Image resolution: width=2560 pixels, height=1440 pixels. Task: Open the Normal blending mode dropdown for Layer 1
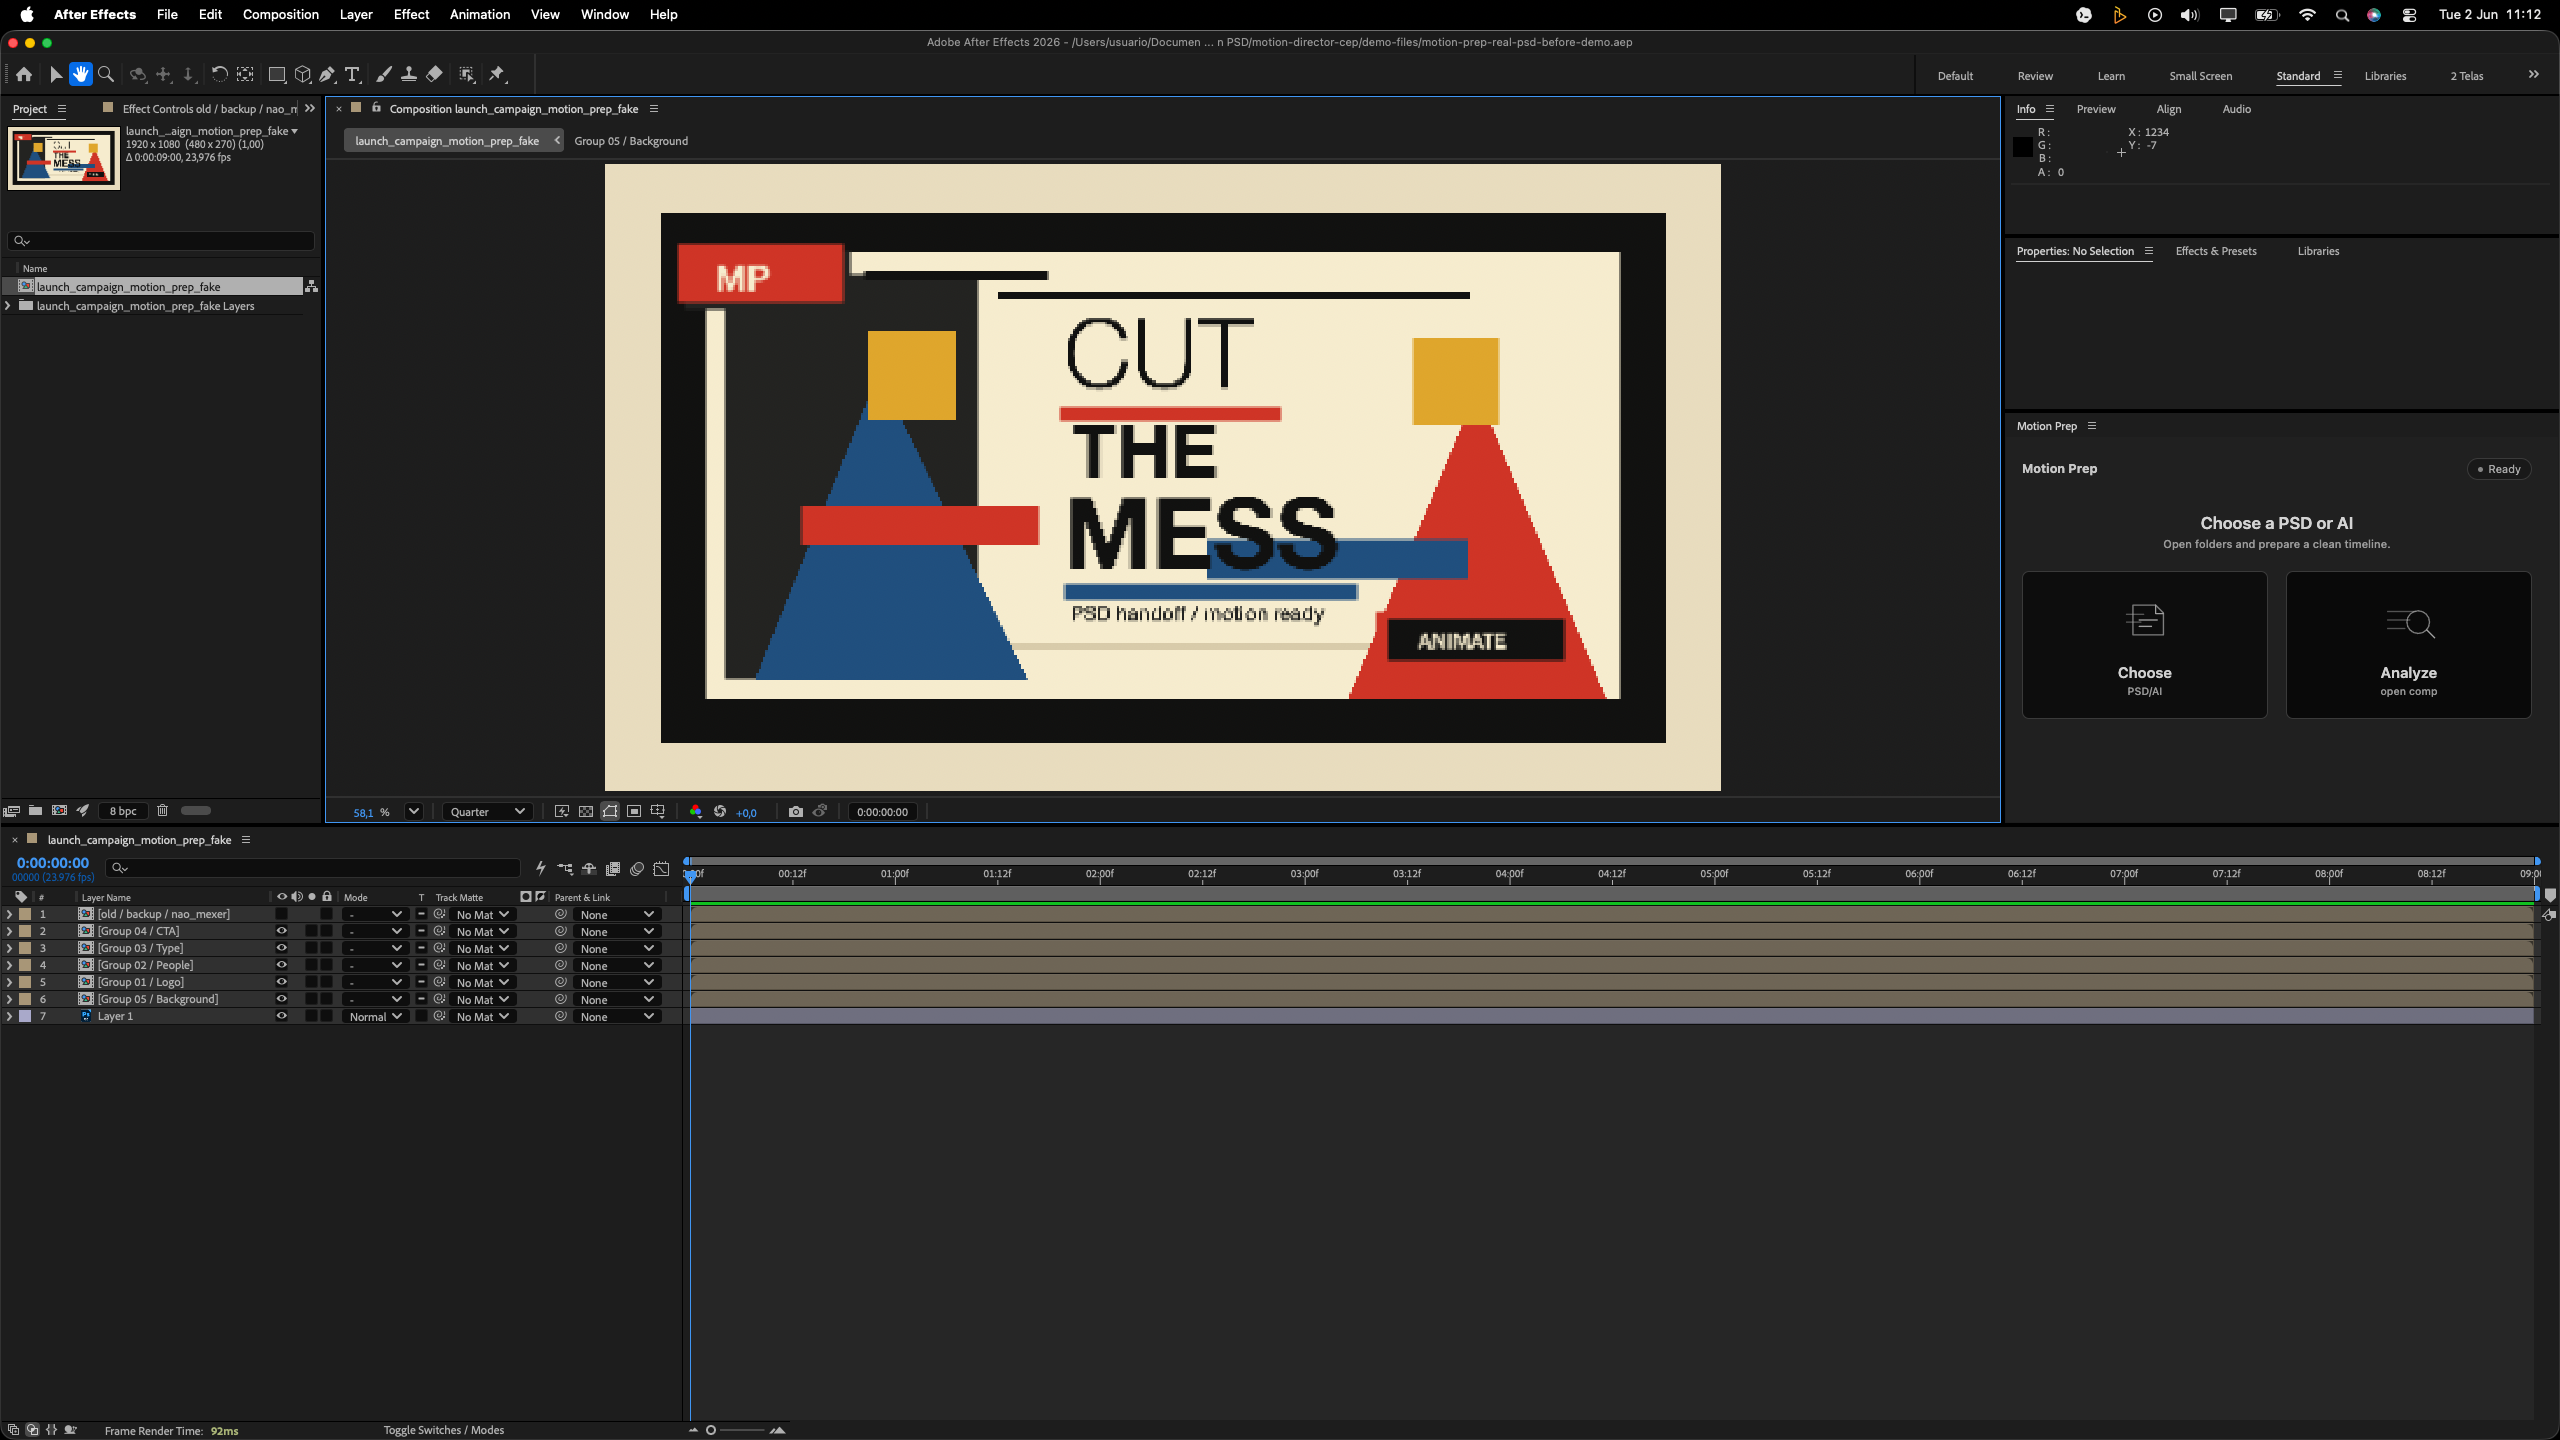[375, 1016]
